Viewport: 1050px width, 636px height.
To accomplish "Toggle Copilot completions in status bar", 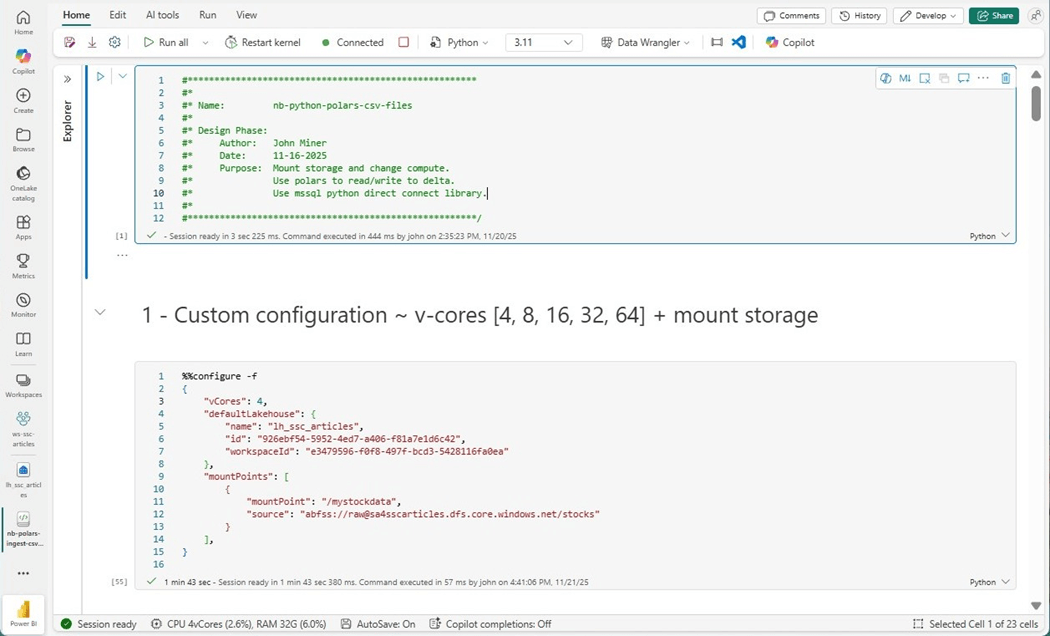I will point(490,624).
